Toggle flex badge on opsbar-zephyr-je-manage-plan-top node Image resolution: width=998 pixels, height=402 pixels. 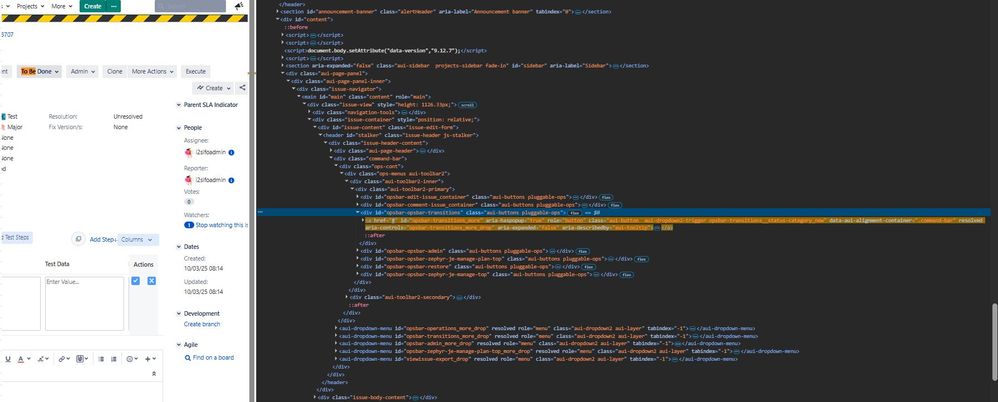click(x=641, y=259)
